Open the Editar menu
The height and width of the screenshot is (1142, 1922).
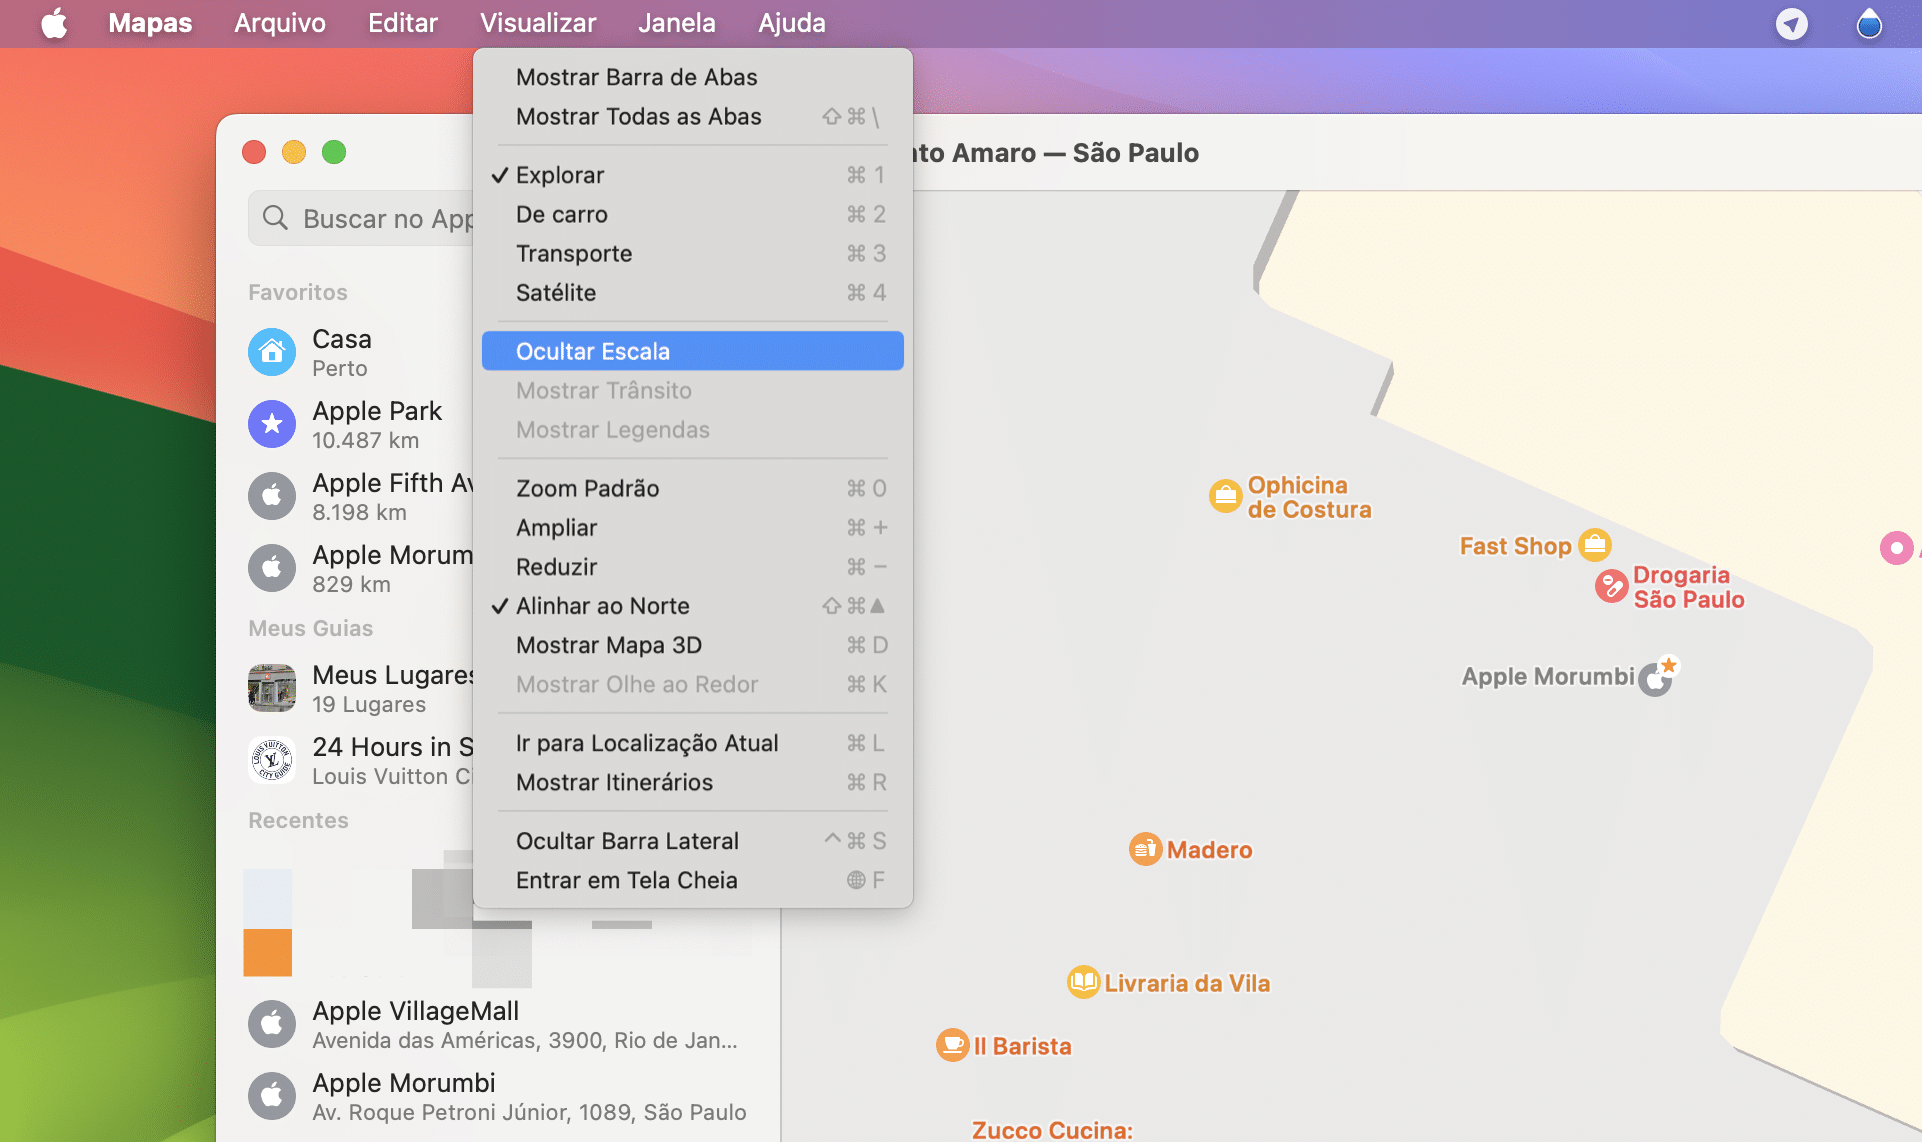pos(403,23)
